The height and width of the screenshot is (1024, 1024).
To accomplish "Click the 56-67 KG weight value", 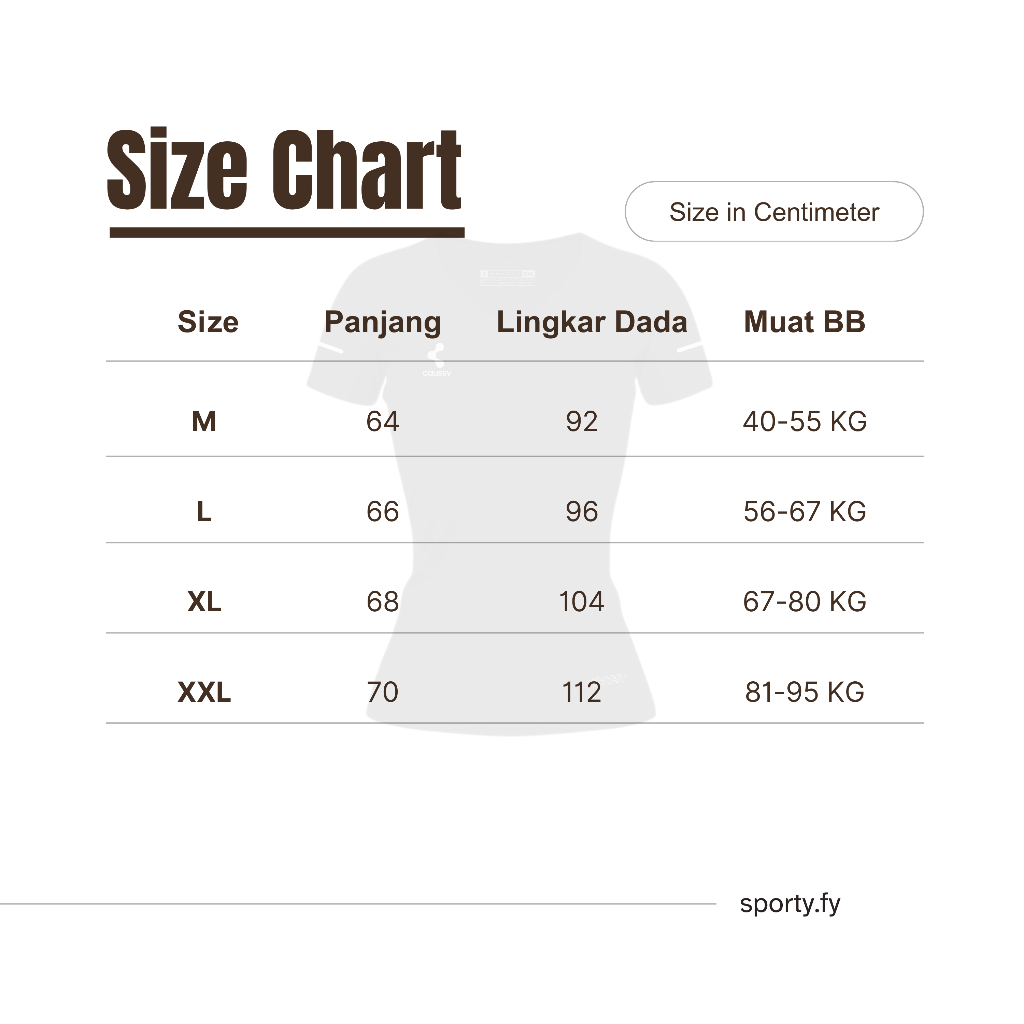I will click(805, 512).
